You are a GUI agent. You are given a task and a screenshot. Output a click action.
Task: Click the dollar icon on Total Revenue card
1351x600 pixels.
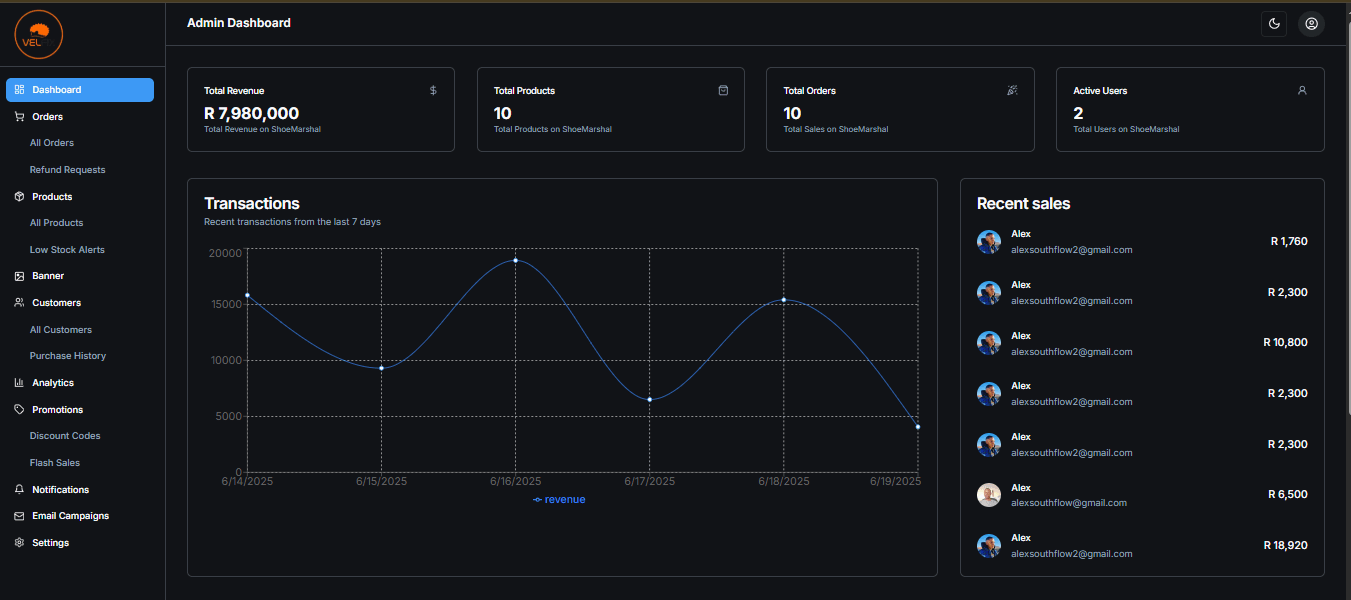click(432, 90)
